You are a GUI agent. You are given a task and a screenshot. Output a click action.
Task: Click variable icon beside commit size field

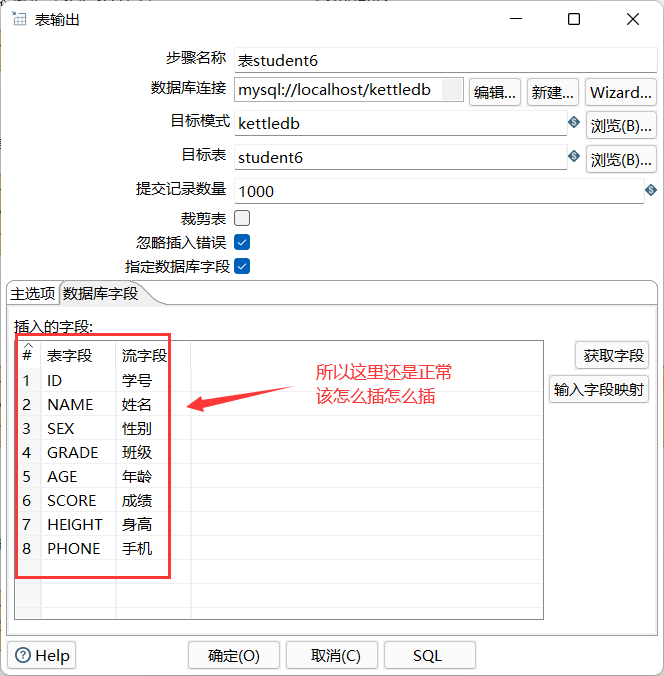click(x=651, y=189)
